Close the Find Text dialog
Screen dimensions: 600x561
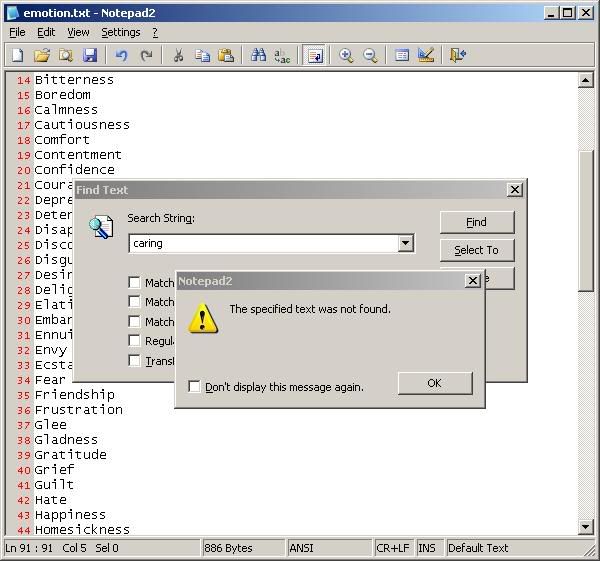coord(515,189)
